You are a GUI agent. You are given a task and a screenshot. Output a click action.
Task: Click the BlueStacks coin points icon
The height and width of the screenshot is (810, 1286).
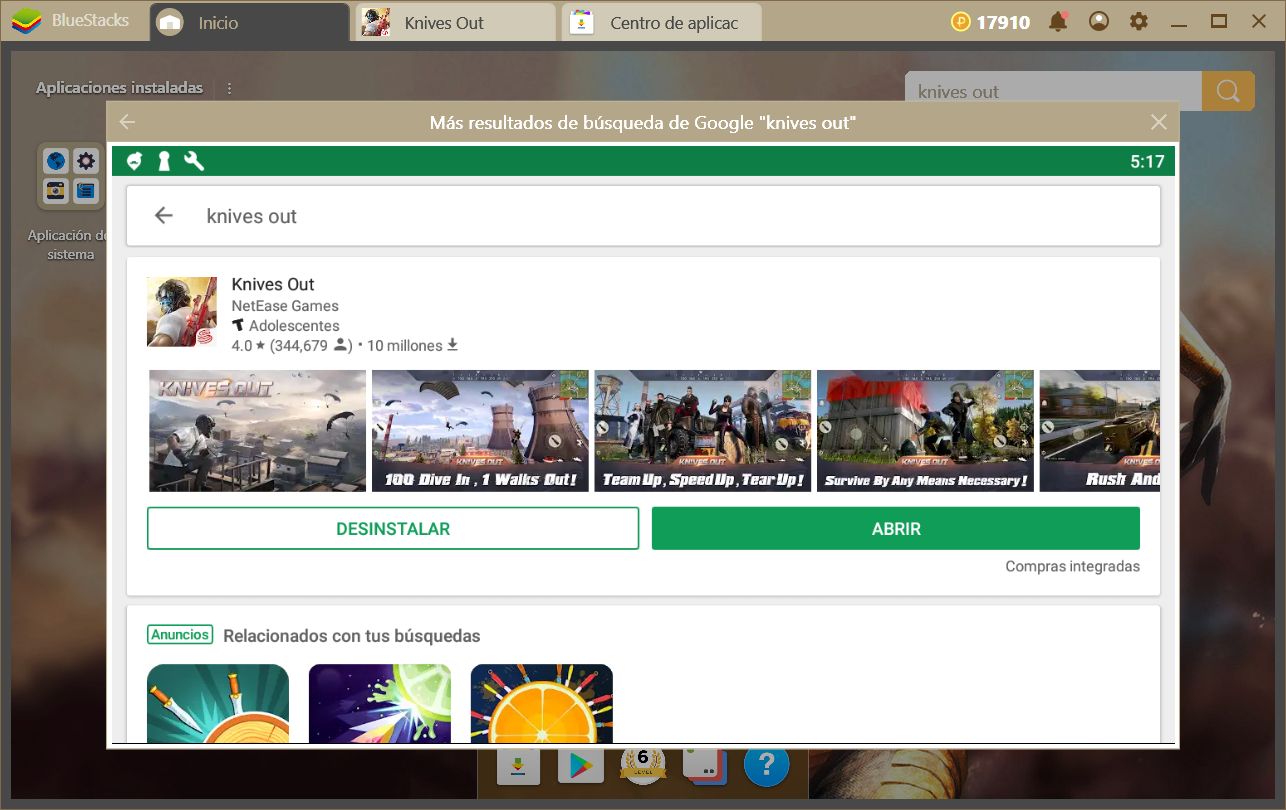(961, 21)
